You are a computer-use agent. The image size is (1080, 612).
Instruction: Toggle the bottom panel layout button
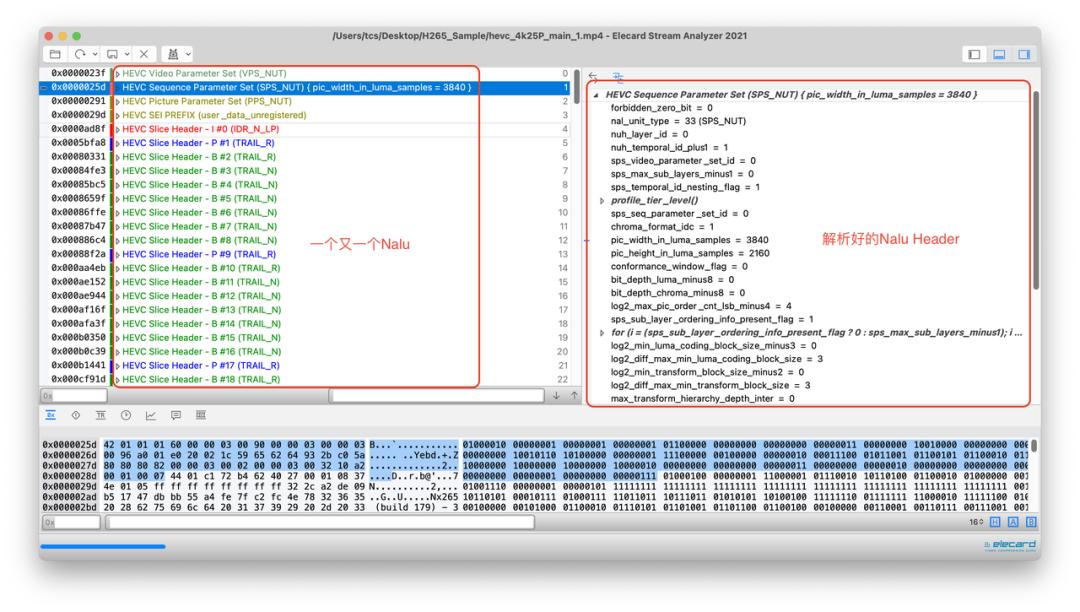pos(999,53)
